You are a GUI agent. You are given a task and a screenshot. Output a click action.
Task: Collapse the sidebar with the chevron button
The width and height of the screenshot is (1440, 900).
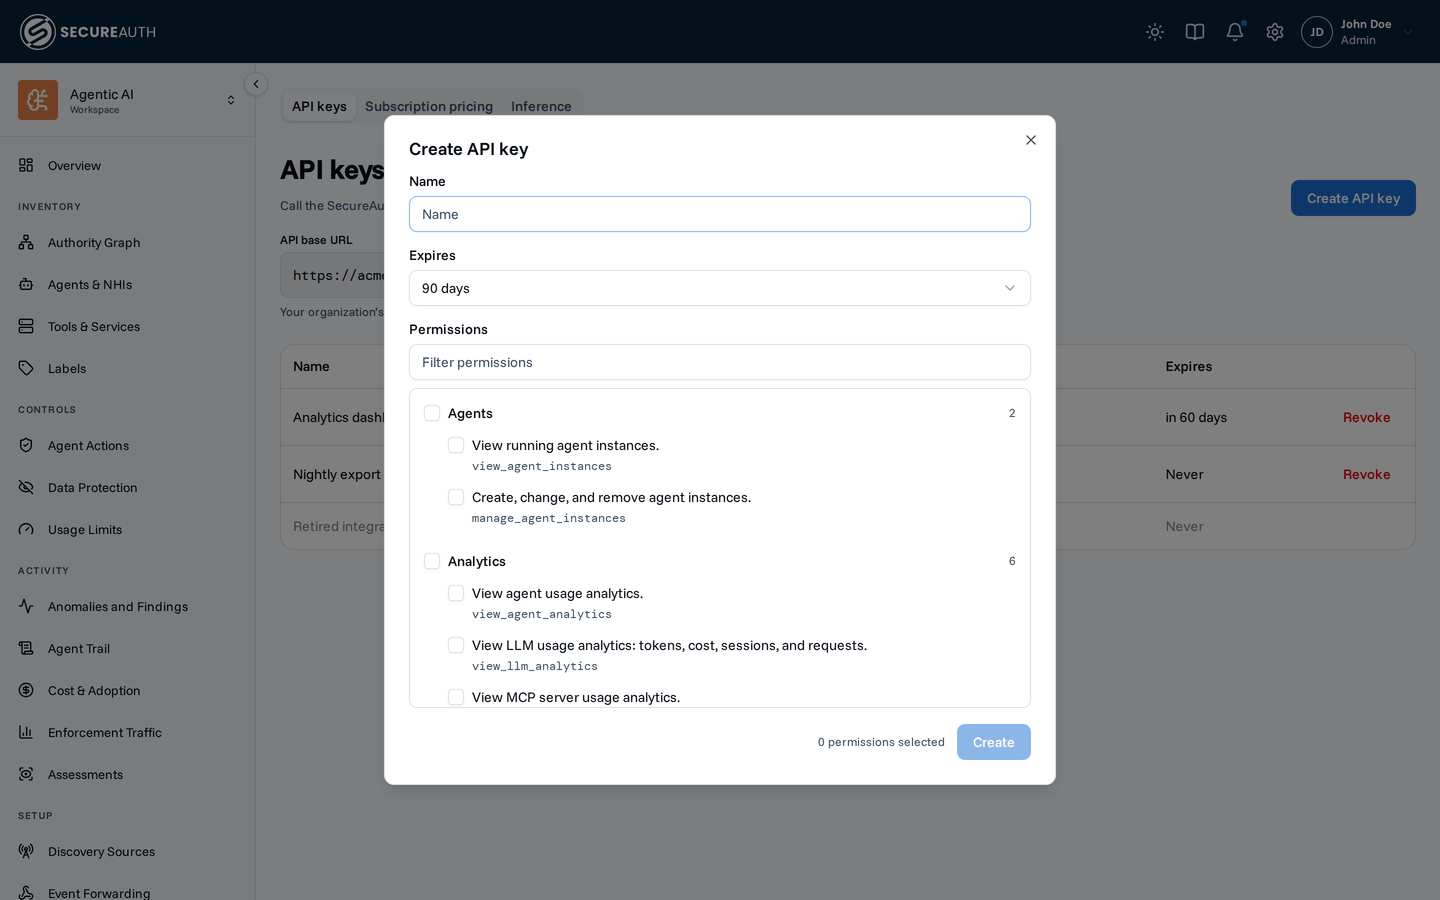coord(256,84)
